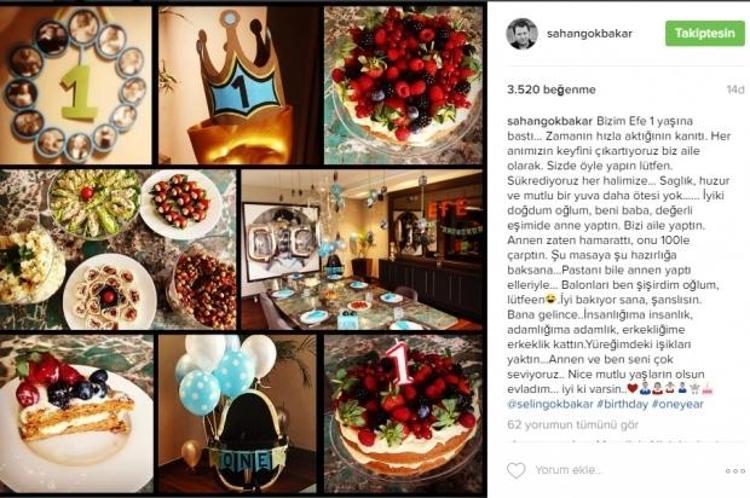Expand '62 yorumun tümünü gör' comments

click(x=573, y=424)
